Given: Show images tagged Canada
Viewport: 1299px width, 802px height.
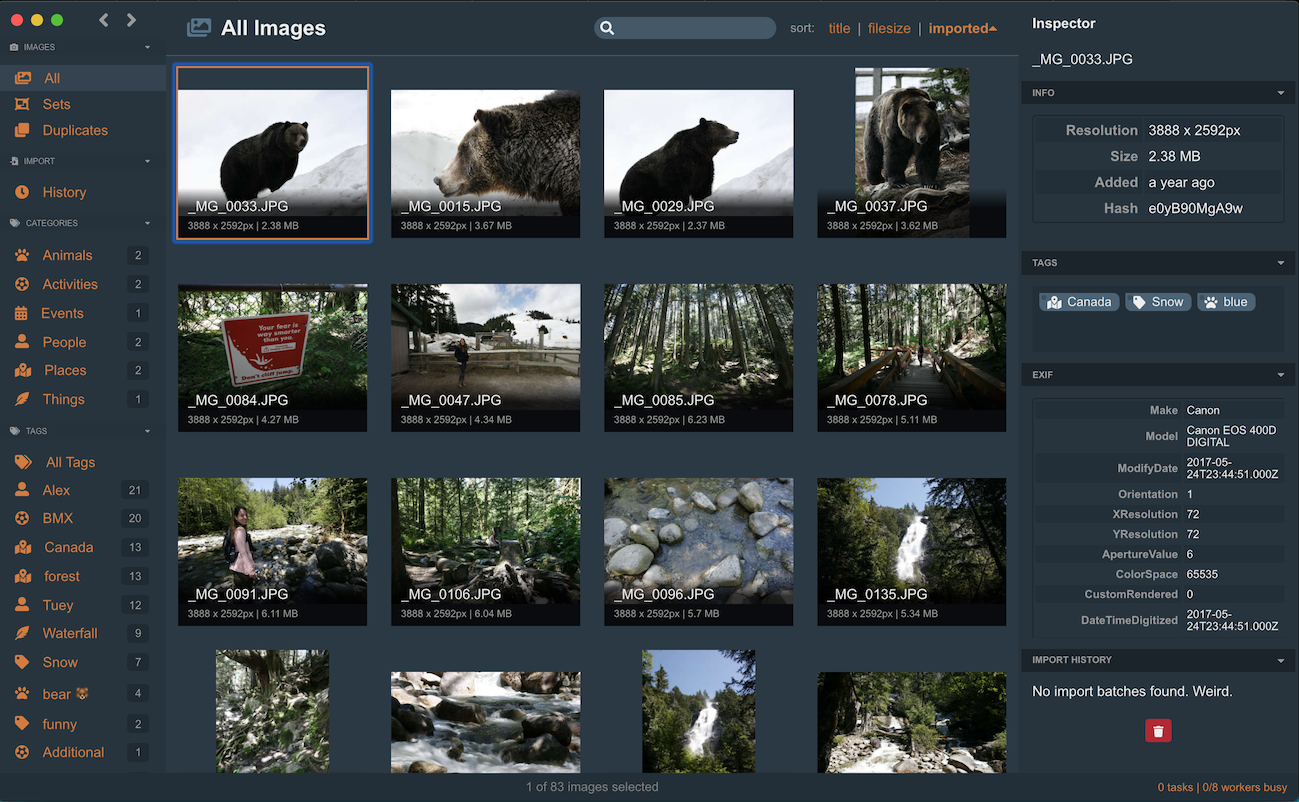Looking at the screenshot, I should pyautogui.click(x=69, y=547).
